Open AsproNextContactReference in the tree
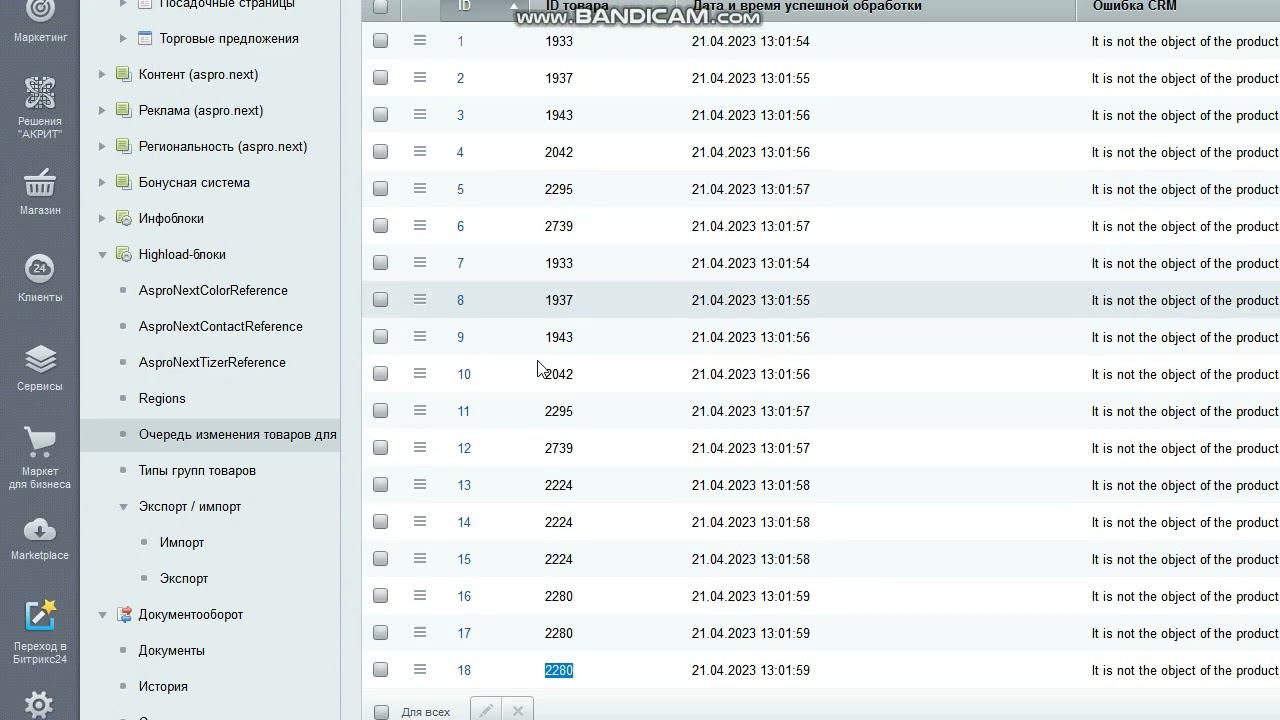 tap(221, 326)
